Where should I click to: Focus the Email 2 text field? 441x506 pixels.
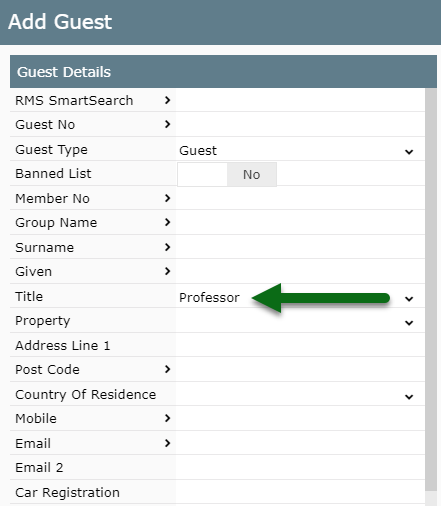point(300,468)
